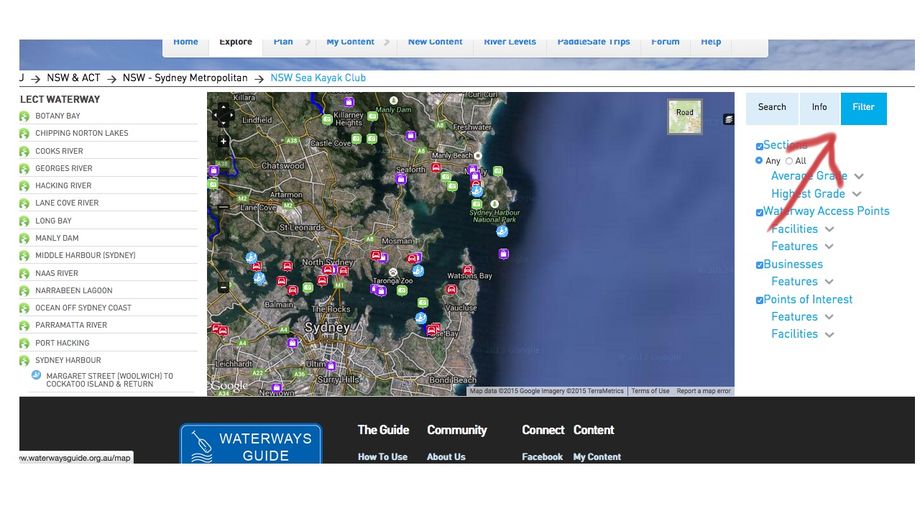The height and width of the screenshot is (506, 920).
Task: Switch to the Search tab
Action: coord(772,108)
